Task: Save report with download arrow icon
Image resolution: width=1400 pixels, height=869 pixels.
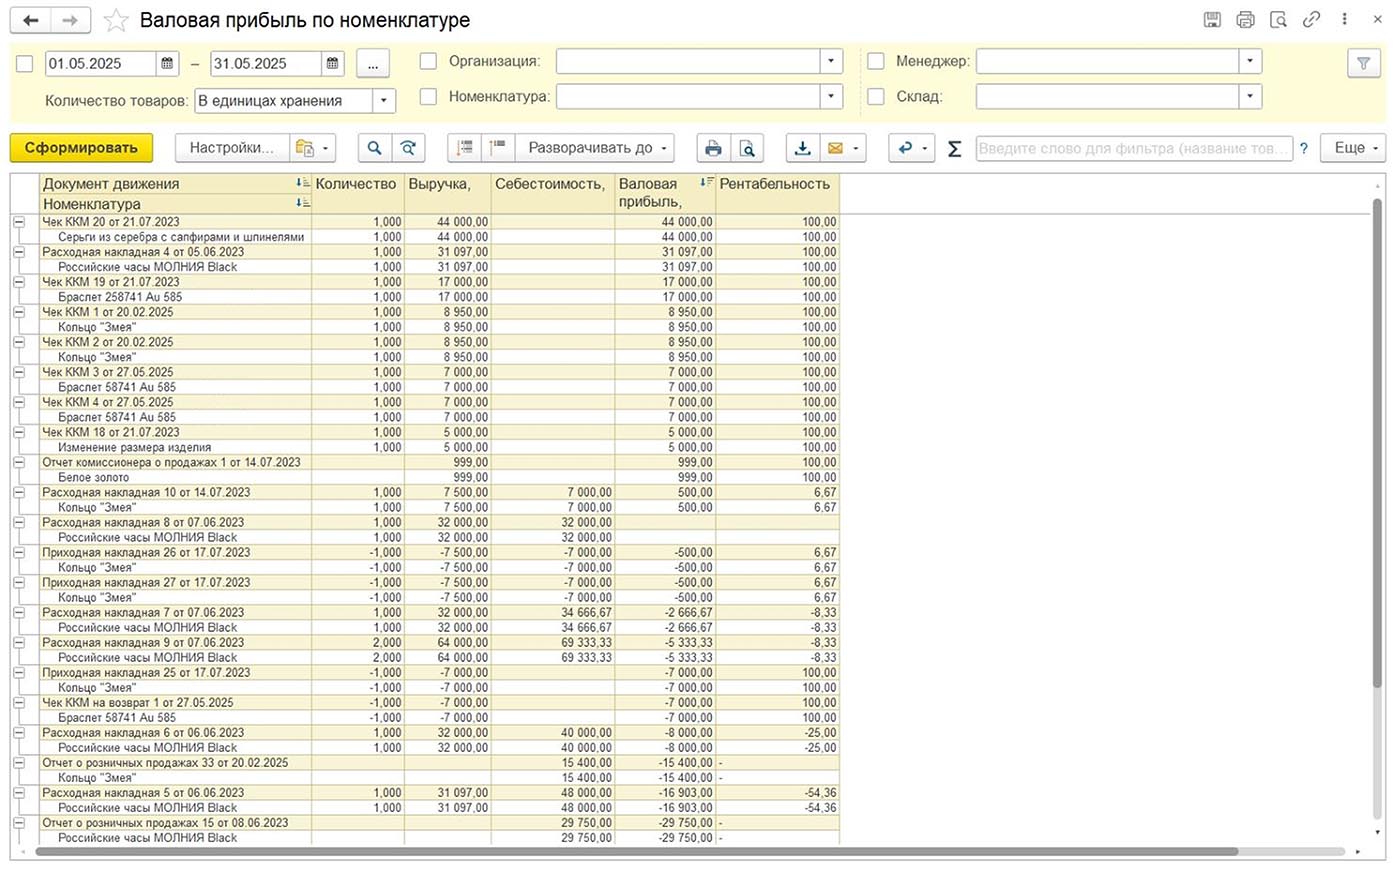Action: [x=802, y=148]
